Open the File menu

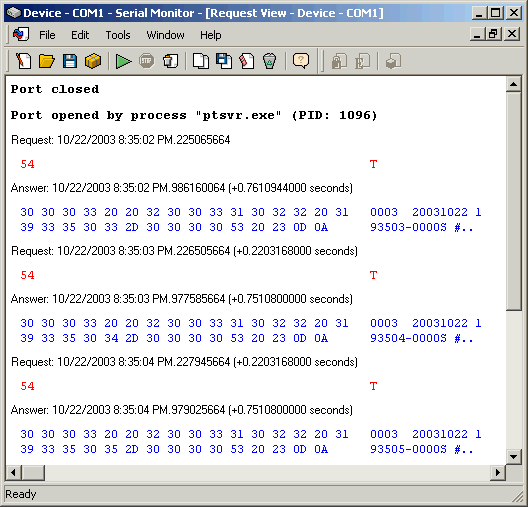pos(47,35)
